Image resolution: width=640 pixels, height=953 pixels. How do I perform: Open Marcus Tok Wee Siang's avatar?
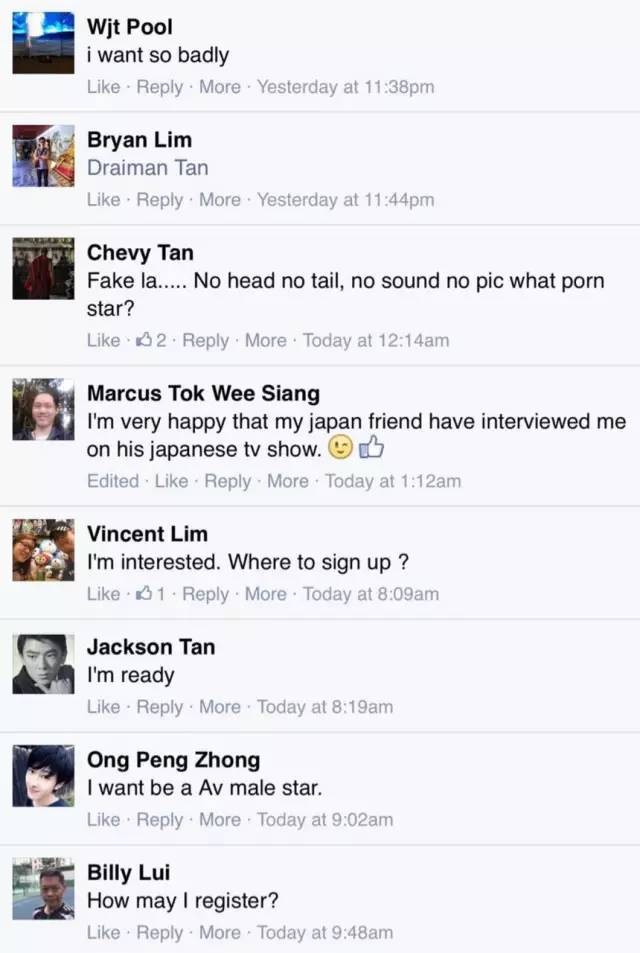click(x=43, y=409)
